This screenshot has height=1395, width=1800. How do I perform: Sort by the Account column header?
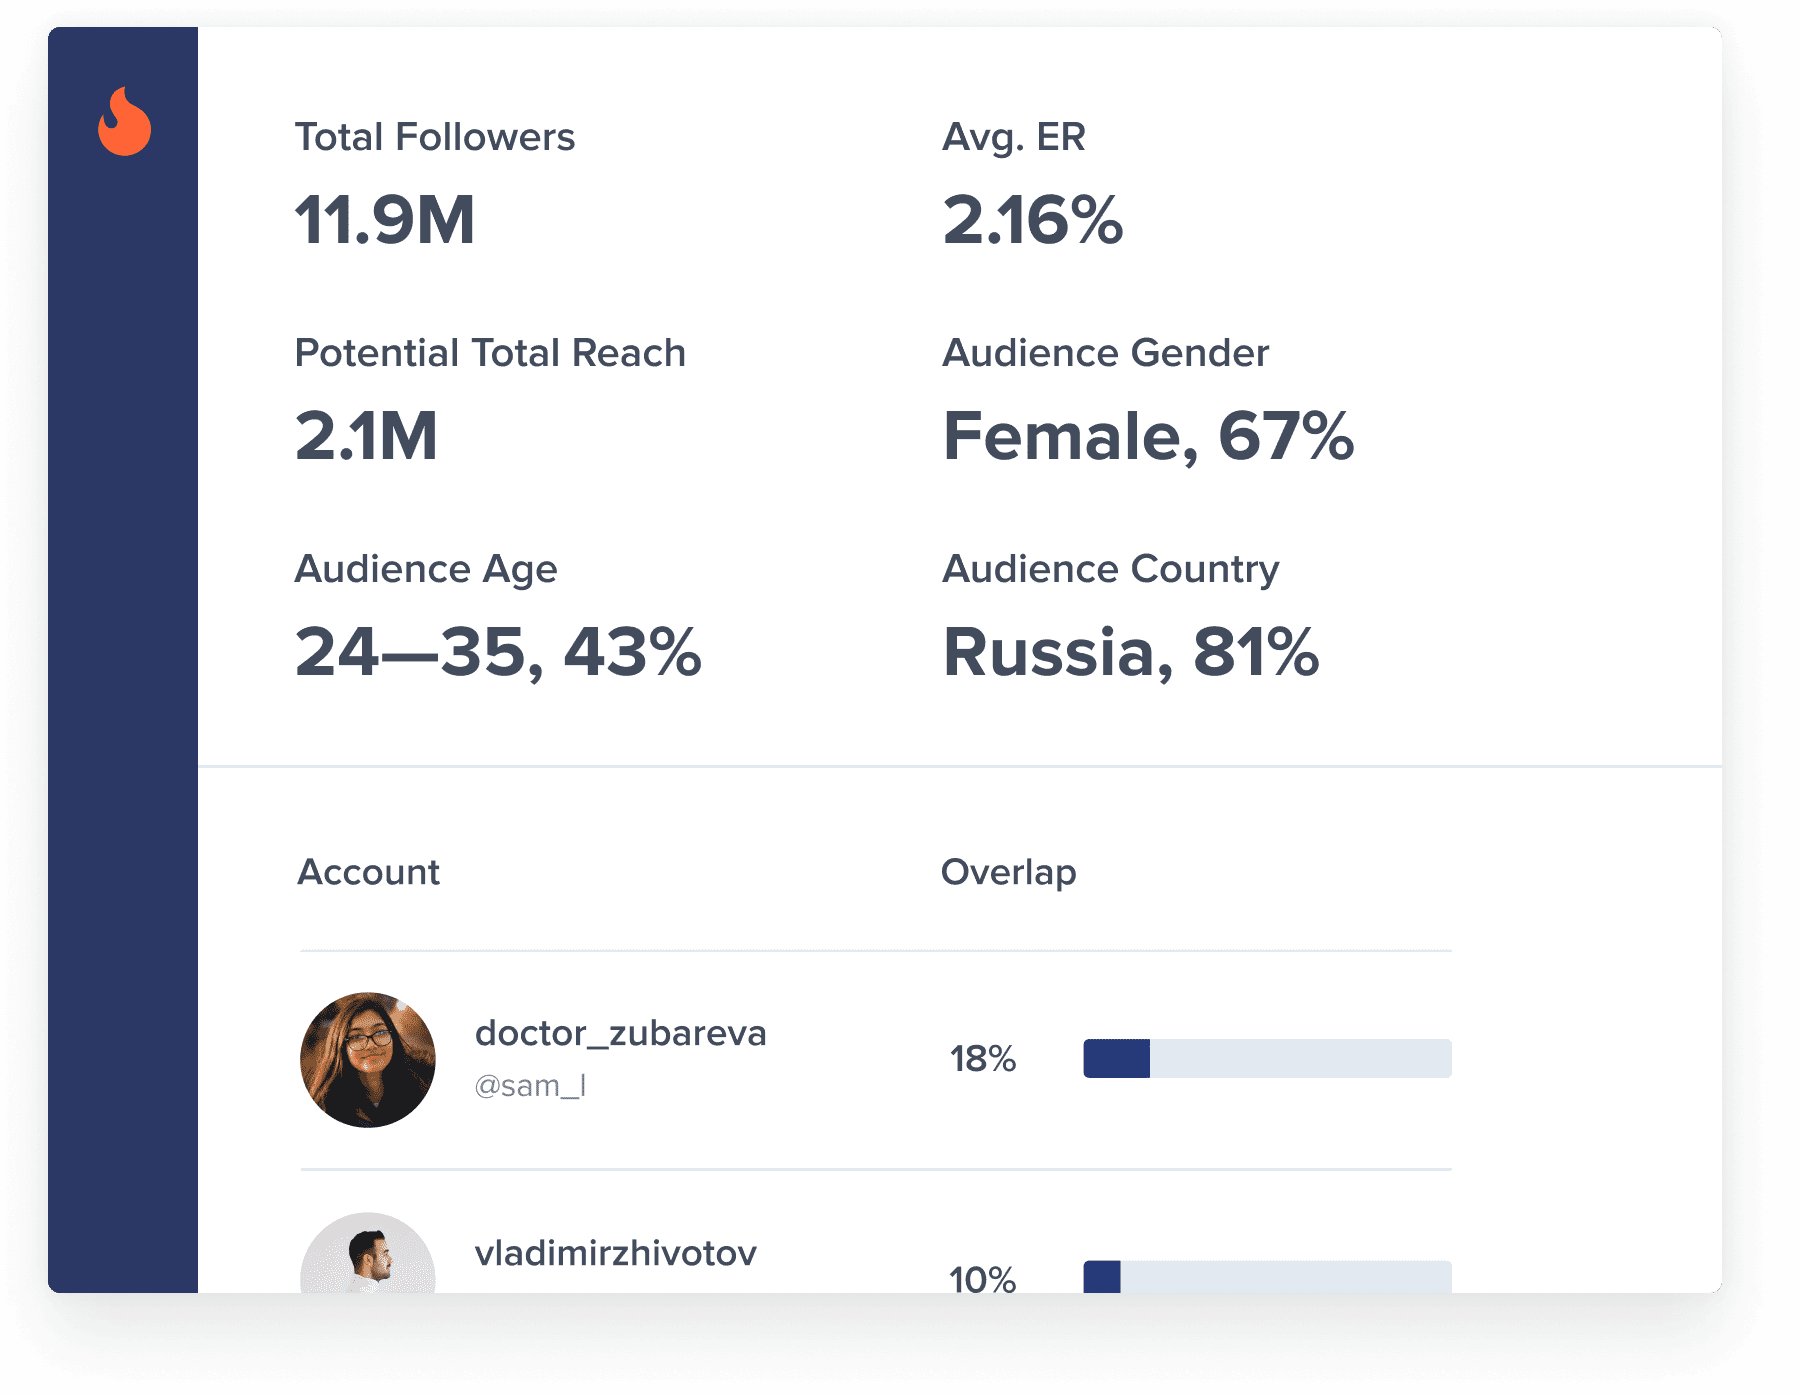[x=369, y=872]
